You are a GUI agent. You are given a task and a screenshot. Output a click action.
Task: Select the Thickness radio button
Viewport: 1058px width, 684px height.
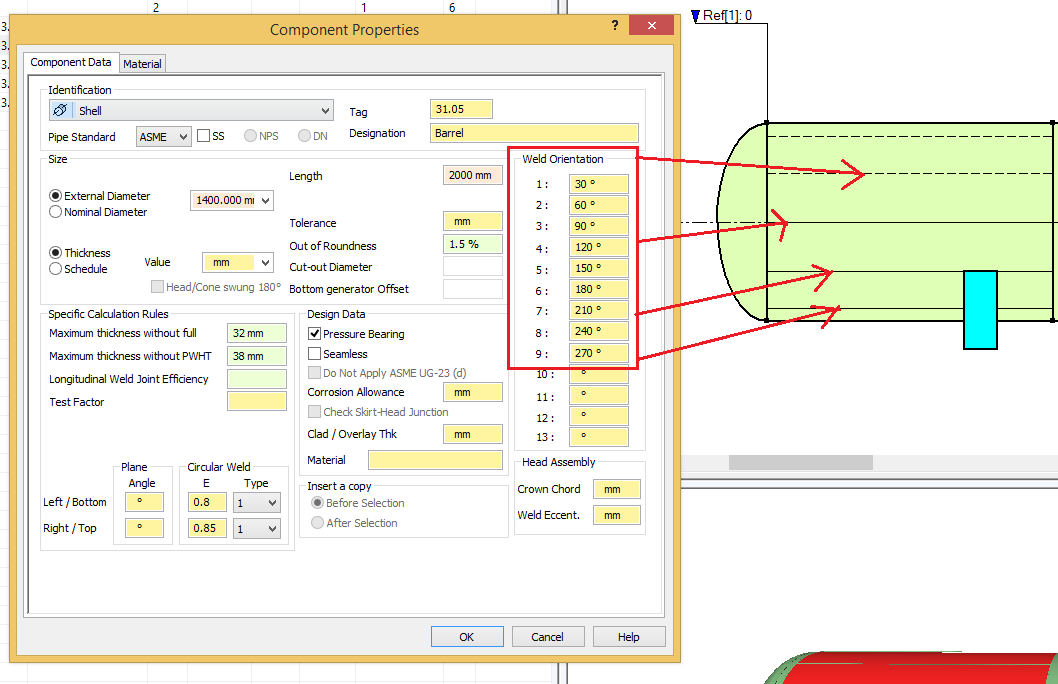[x=56, y=252]
